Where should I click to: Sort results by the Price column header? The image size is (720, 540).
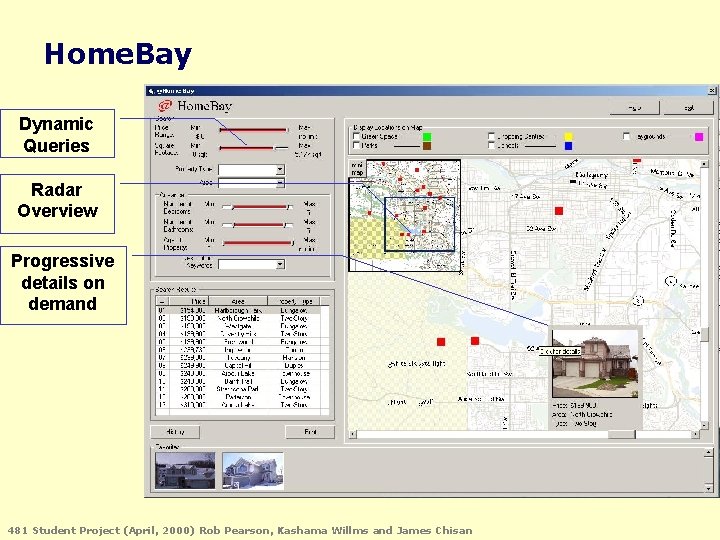190,301
